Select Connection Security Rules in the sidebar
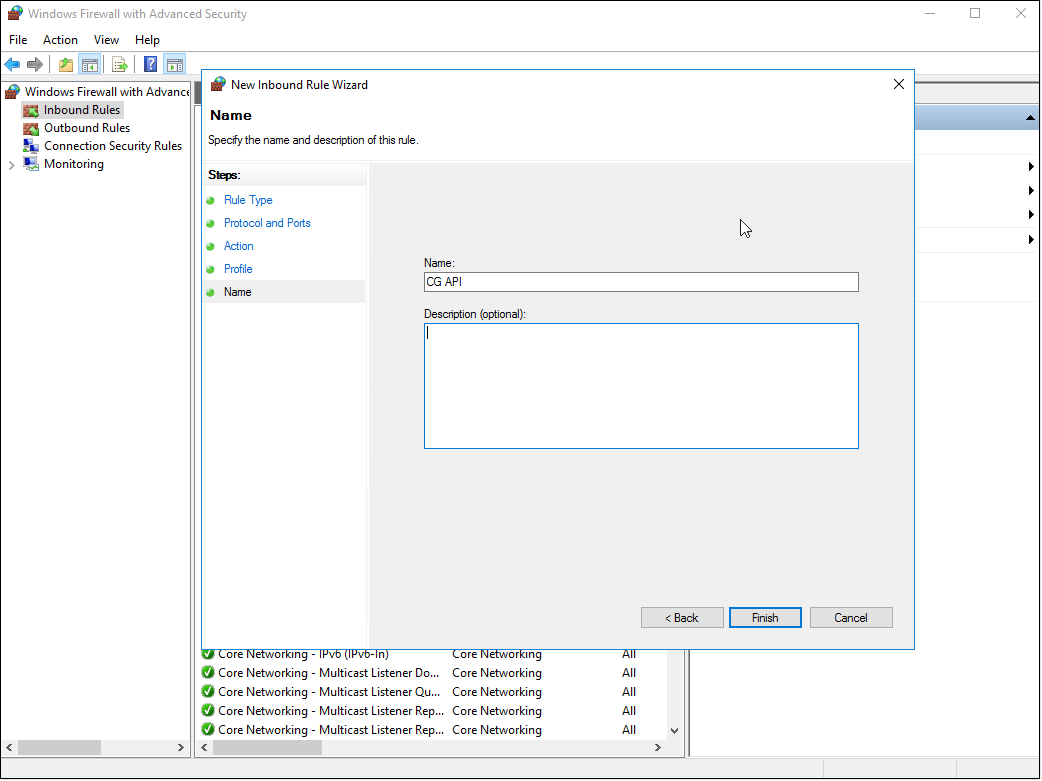This screenshot has height=781, width=1042. pos(112,145)
